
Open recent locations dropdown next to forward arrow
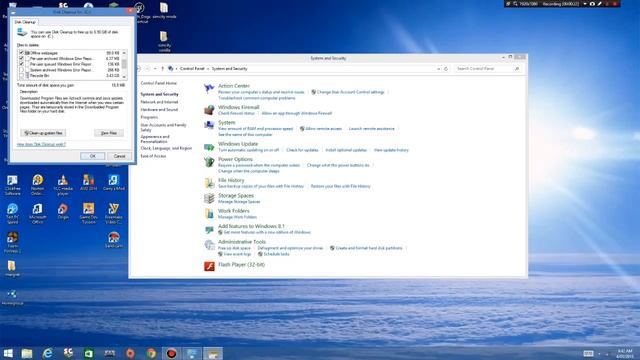155,69
